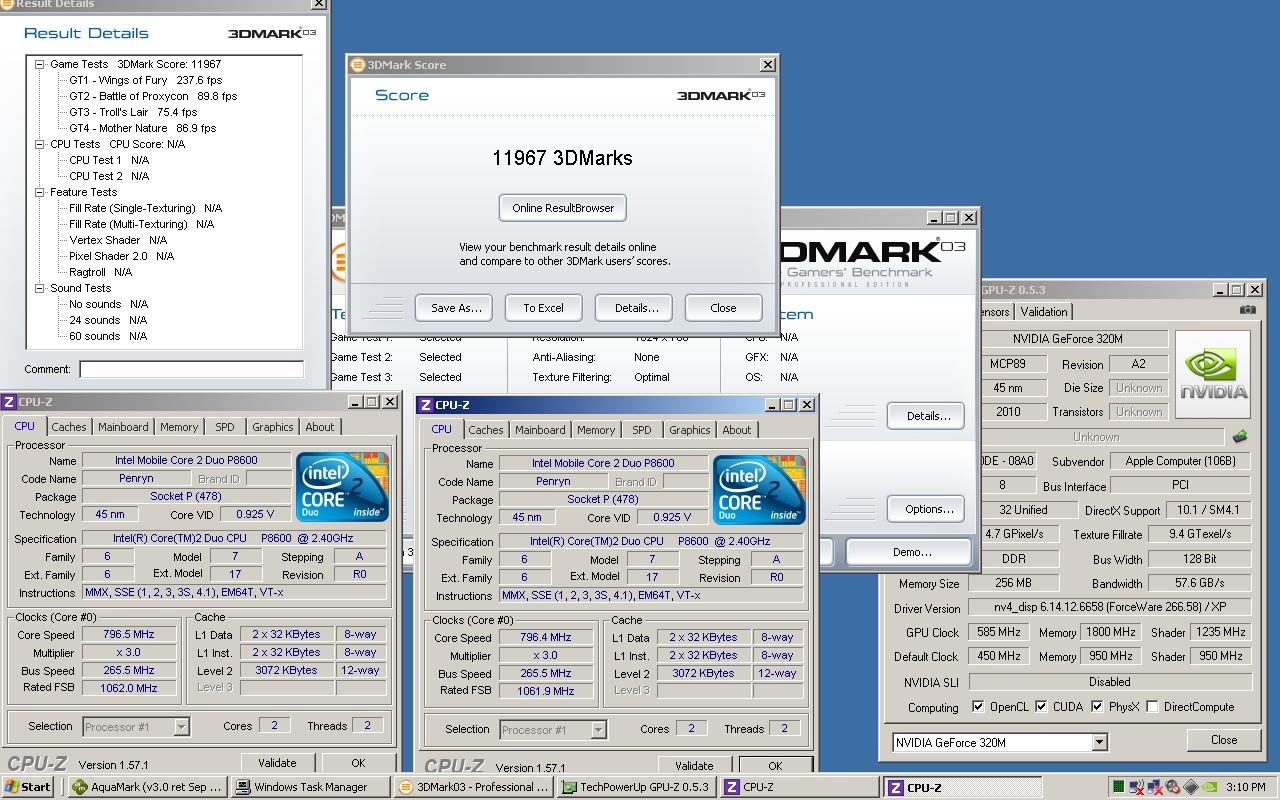Uncheck the OpenCL checkbox in GPU-Z
This screenshot has width=1280, height=800.
[977, 707]
